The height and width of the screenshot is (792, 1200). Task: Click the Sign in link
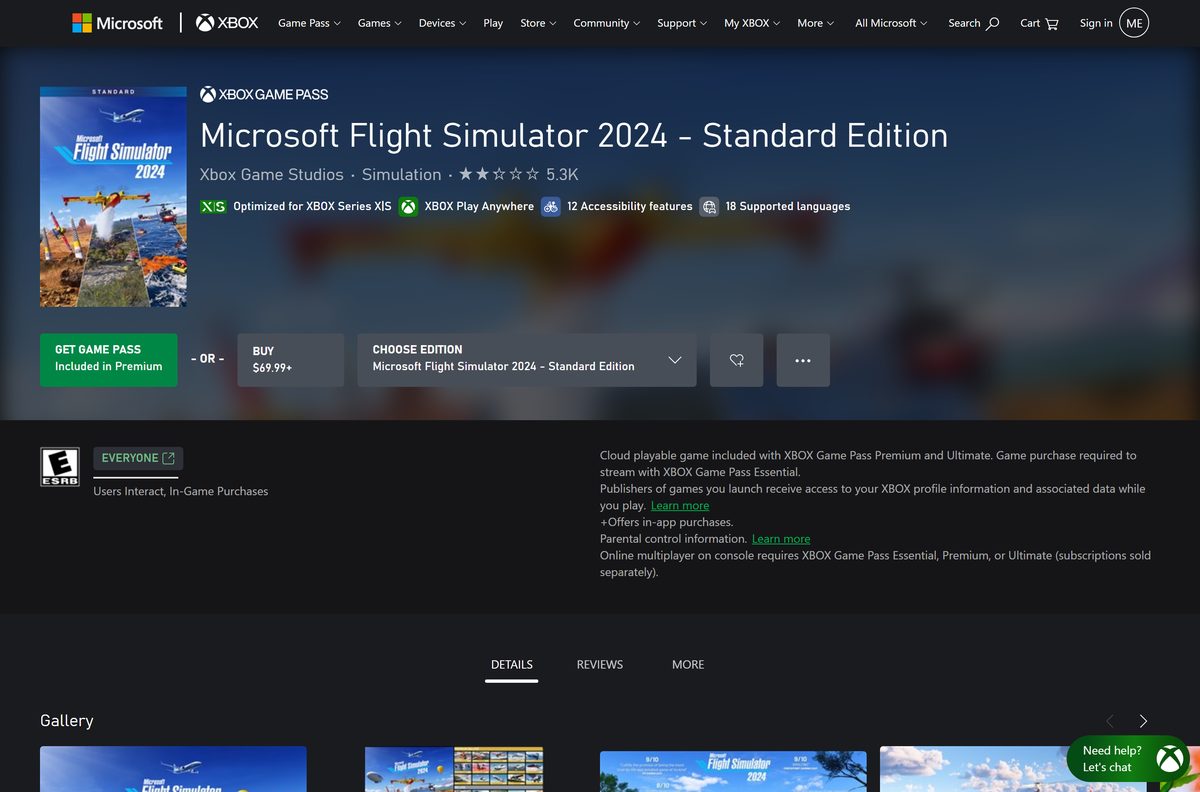pos(1096,23)
